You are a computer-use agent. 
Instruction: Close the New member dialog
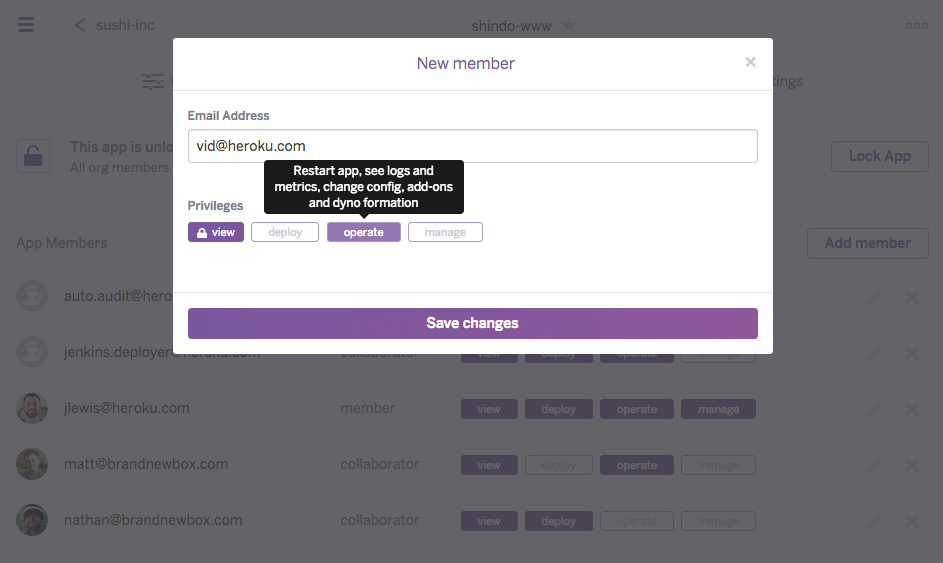tap(750, 62)
